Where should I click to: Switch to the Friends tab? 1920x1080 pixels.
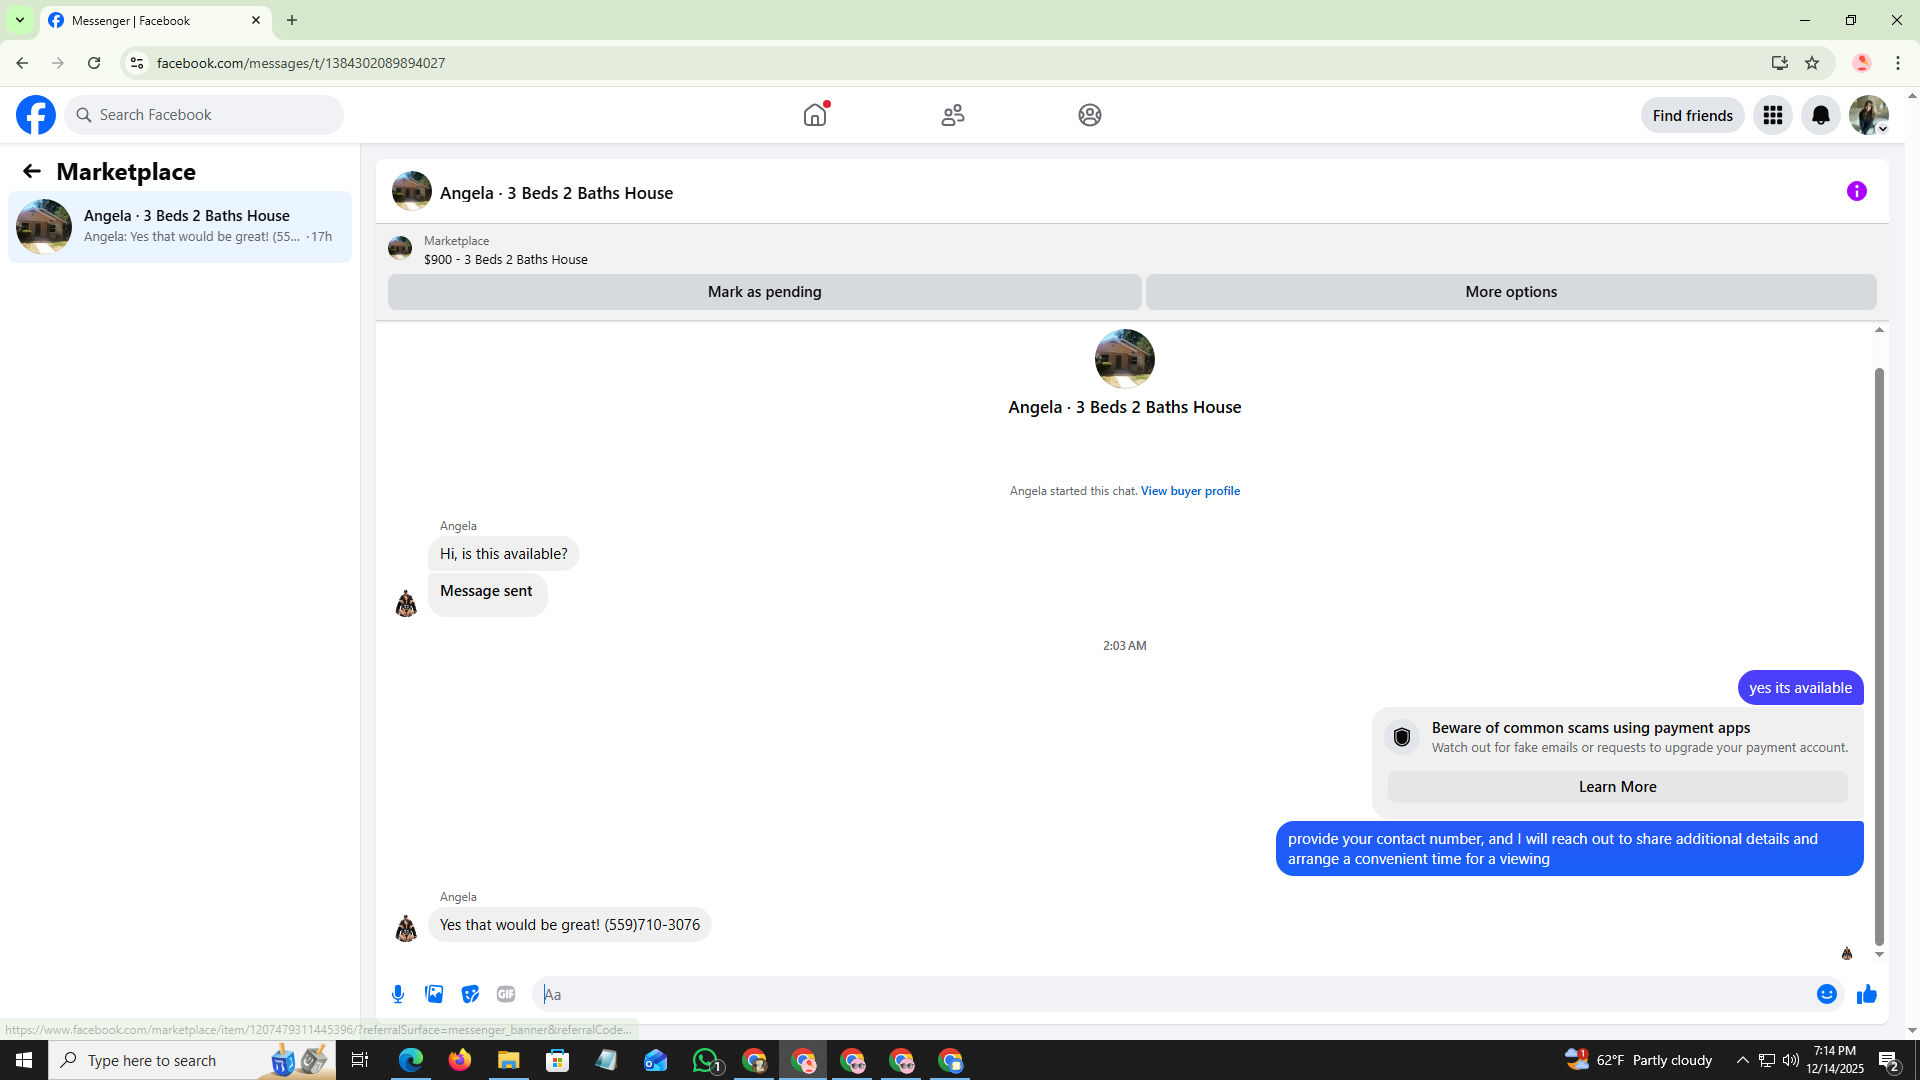click(x=952, y=115)
